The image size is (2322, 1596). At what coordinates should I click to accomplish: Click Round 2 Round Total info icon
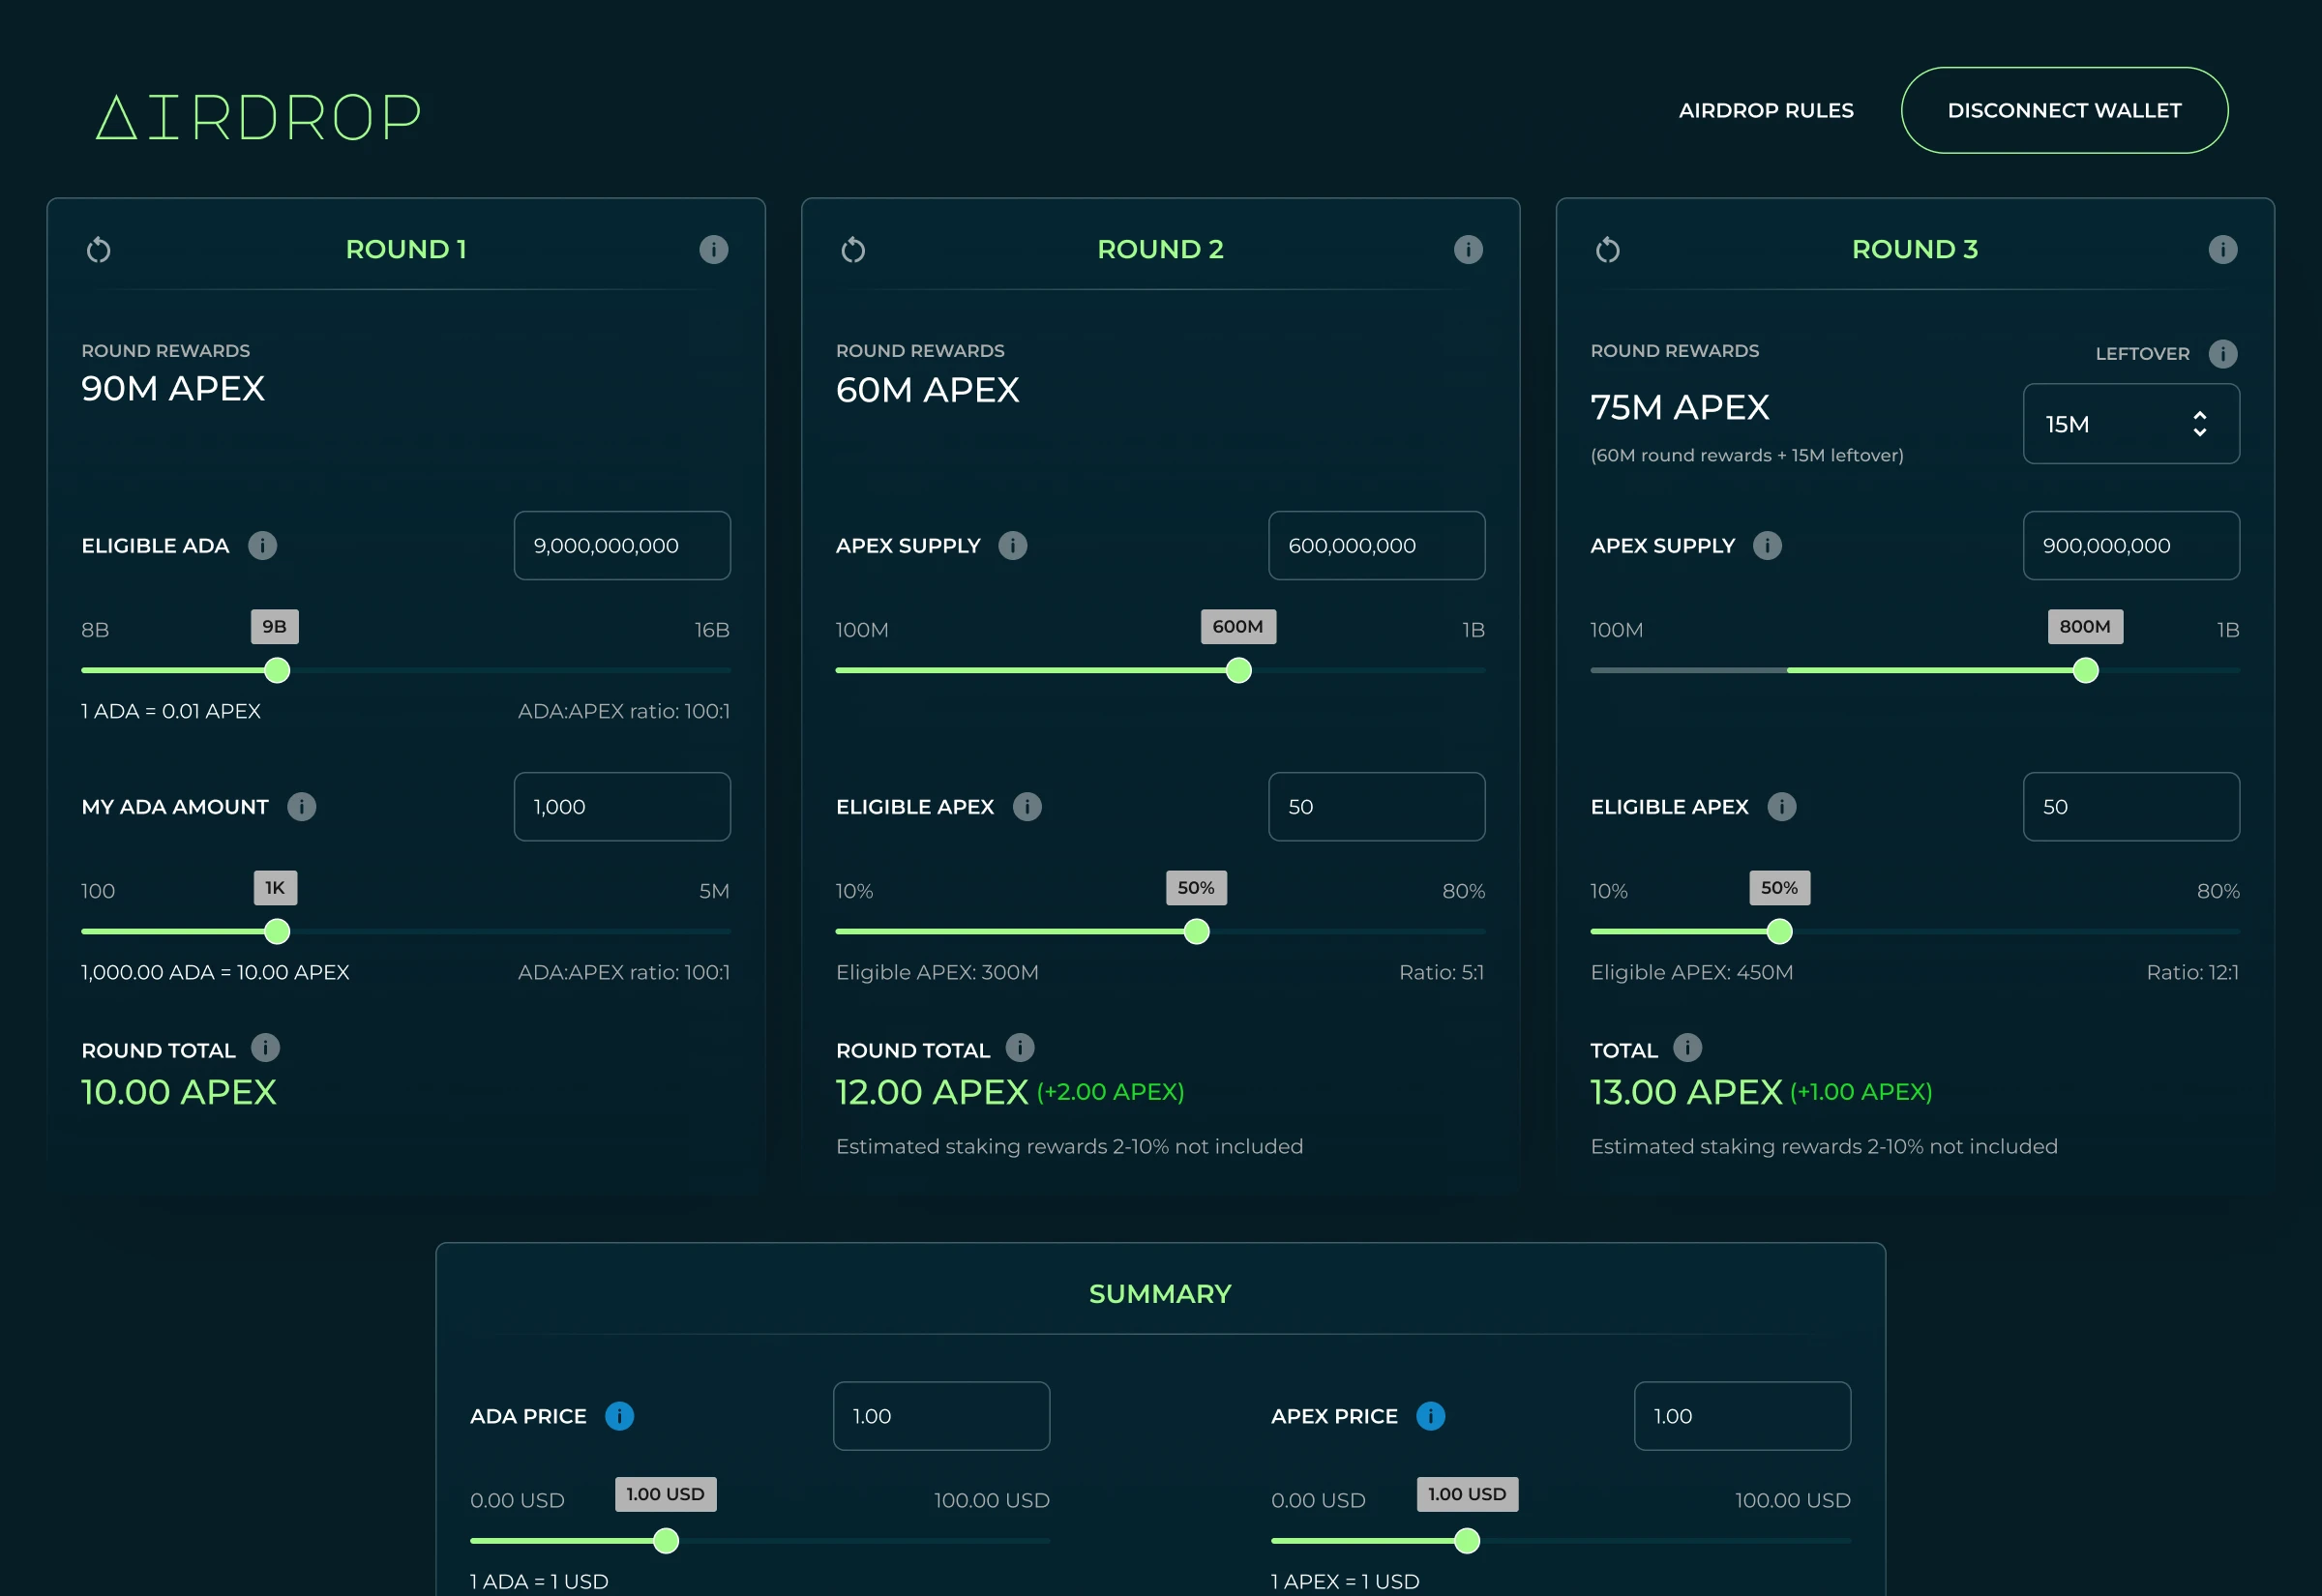click(x=1019, y=1047)
